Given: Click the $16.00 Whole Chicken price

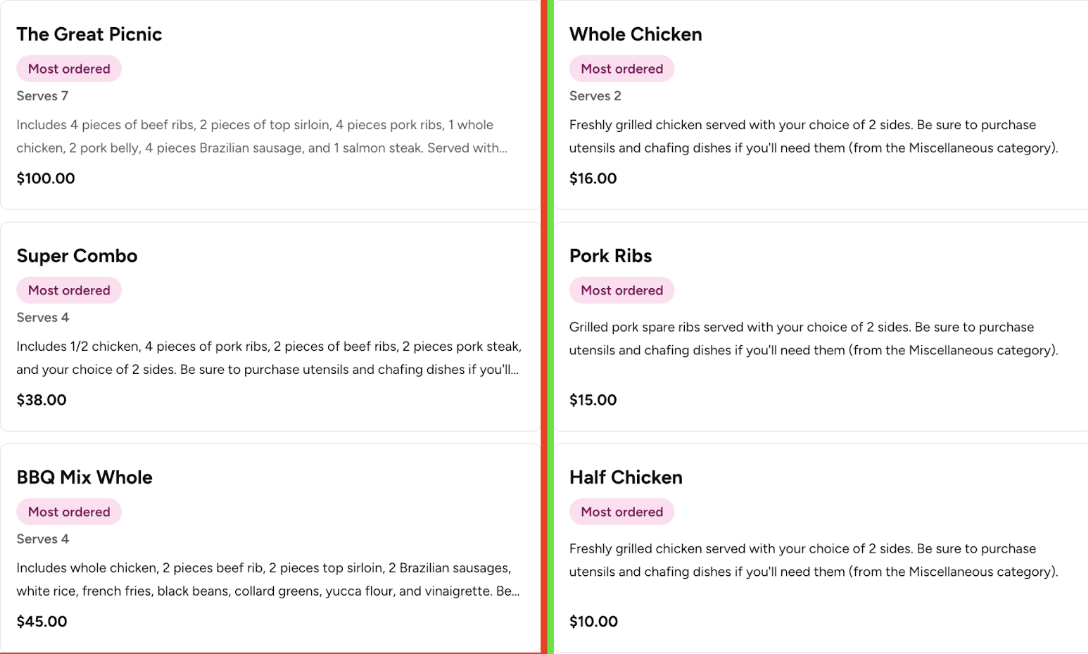Looking at the screenshot, I should 593,179.
